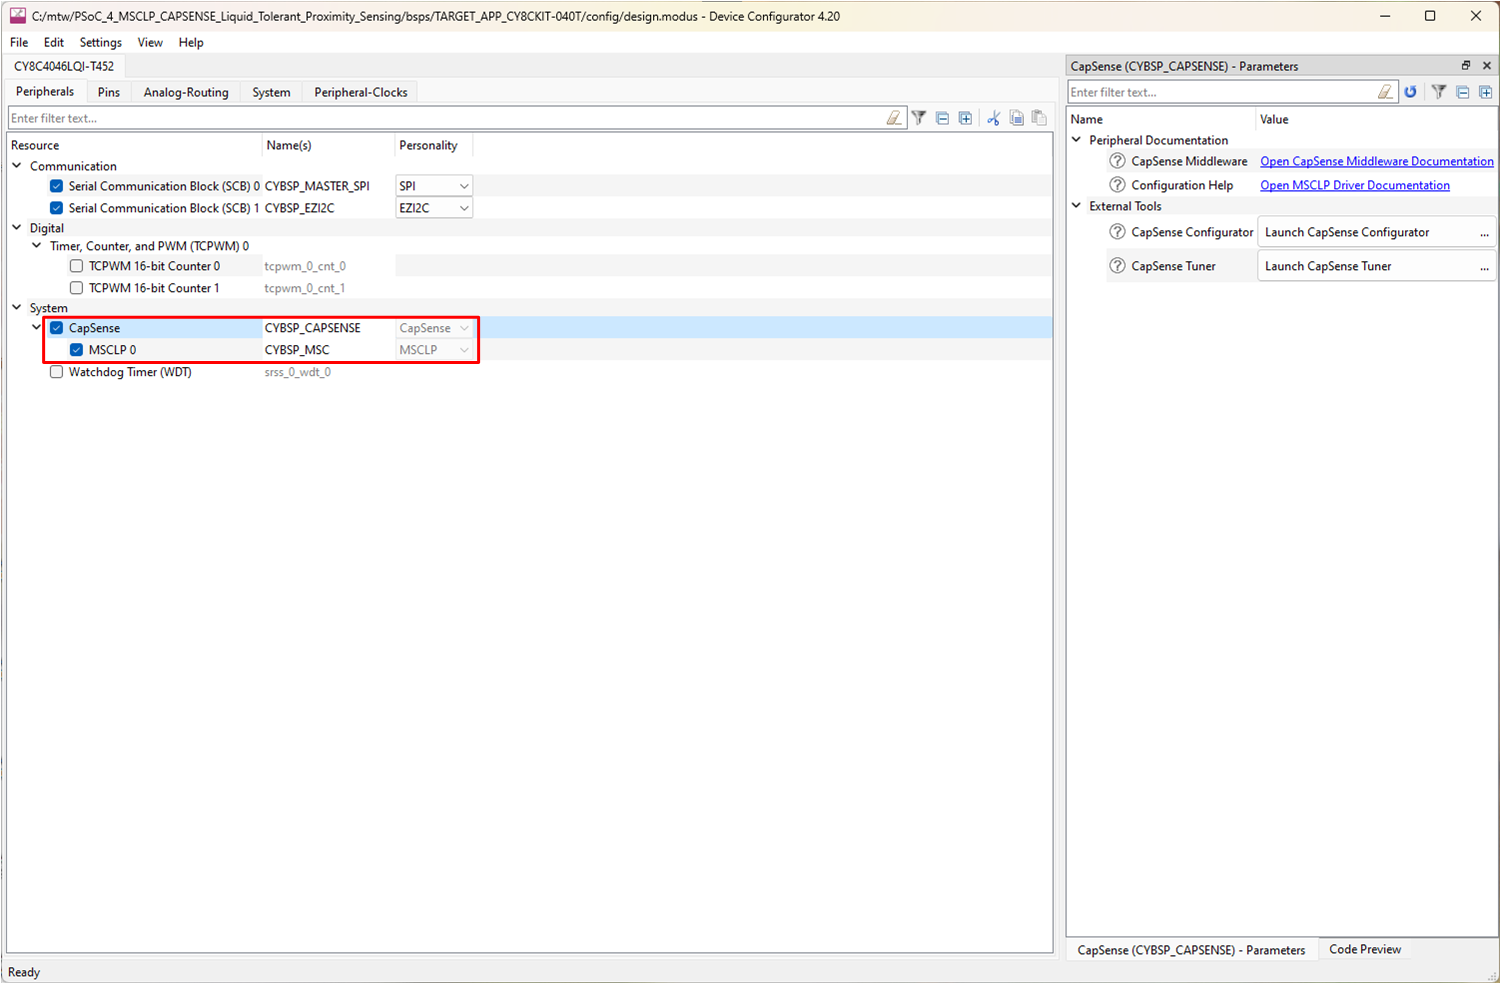The width and height of the screenshot is (1501, 984).
Task: Switch to the Analog-Routing tab
Action: click(x=186, y=92)
